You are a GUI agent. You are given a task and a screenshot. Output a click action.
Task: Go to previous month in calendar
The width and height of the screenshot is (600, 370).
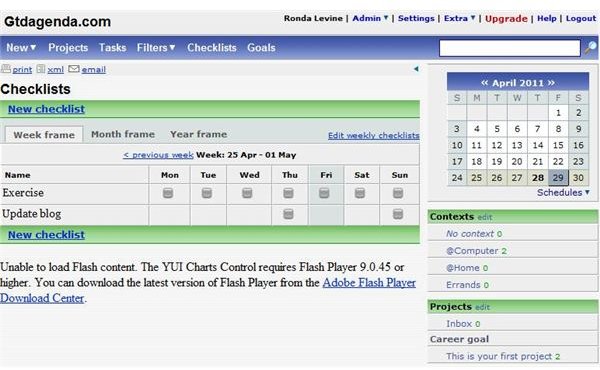point(484,83)
